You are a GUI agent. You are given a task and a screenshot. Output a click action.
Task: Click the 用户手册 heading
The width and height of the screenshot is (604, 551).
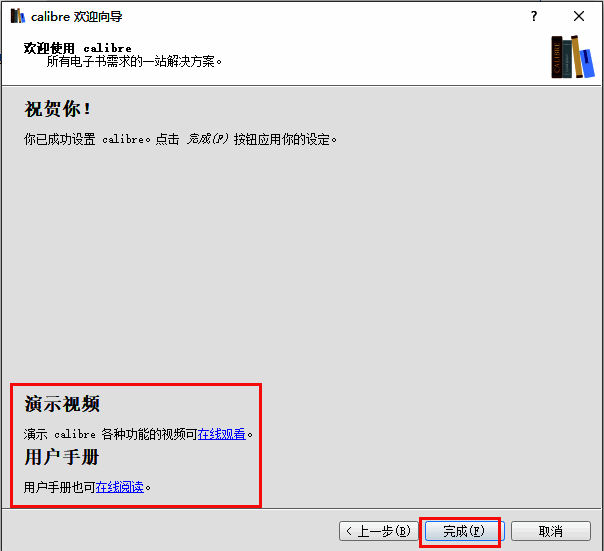(62, 457)
